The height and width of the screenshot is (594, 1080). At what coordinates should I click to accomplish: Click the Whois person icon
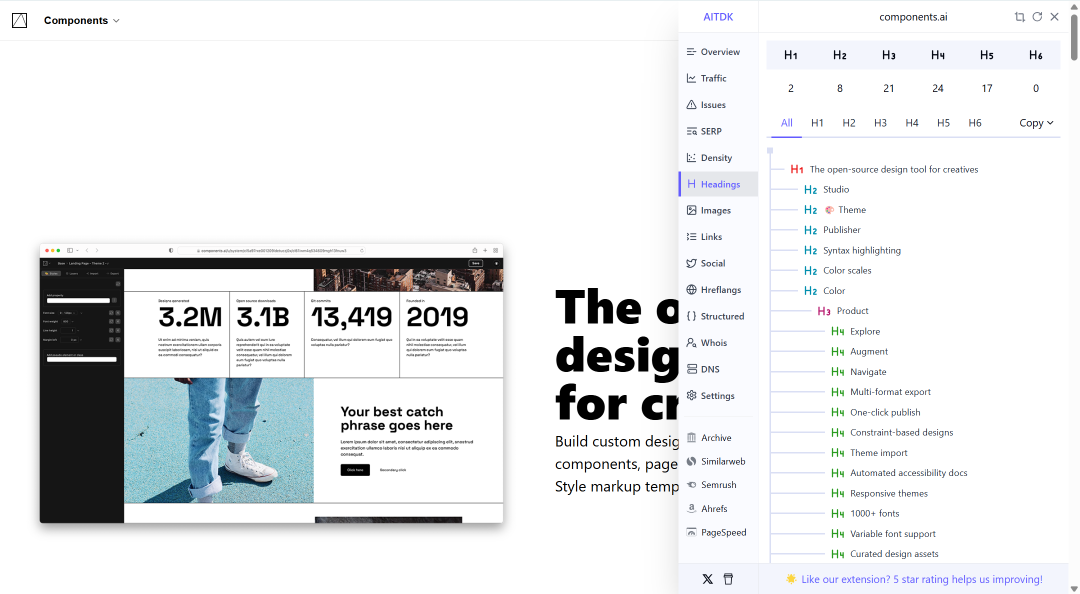pyautogui.click(x=692, y=342)
